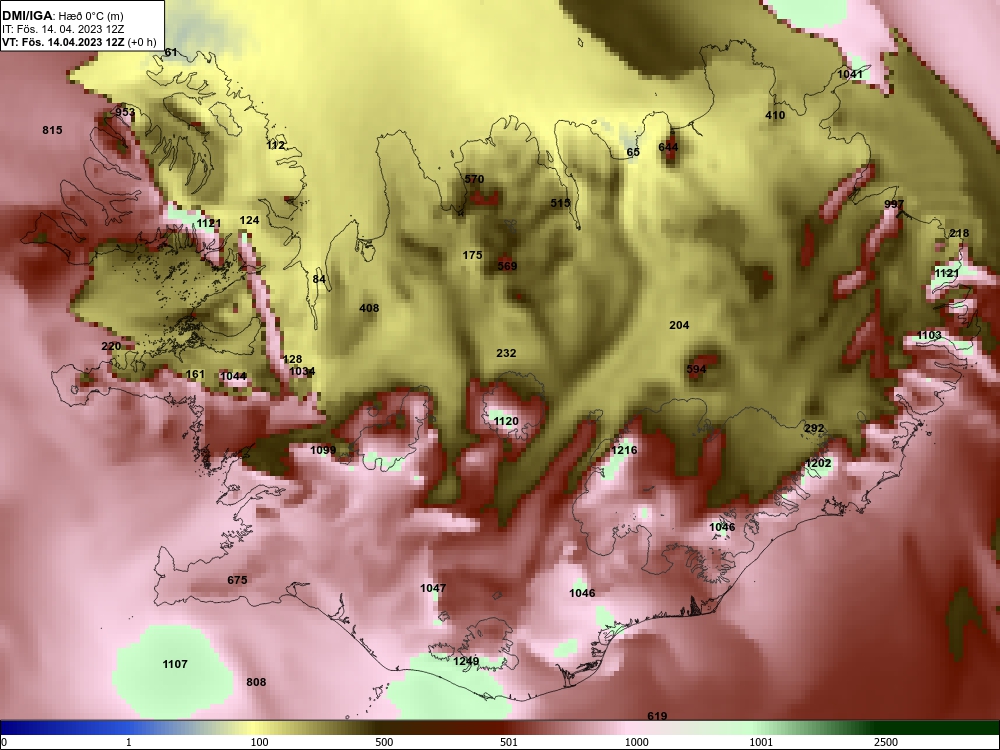The height and width of the screenshot is (750, 1000).
Task: Click the legend label '501'
Action: point(509,742)
